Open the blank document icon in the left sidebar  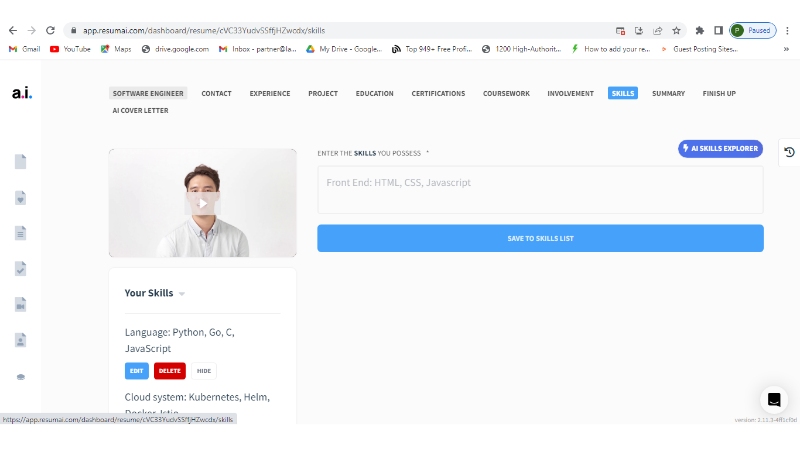coord(20,161)
